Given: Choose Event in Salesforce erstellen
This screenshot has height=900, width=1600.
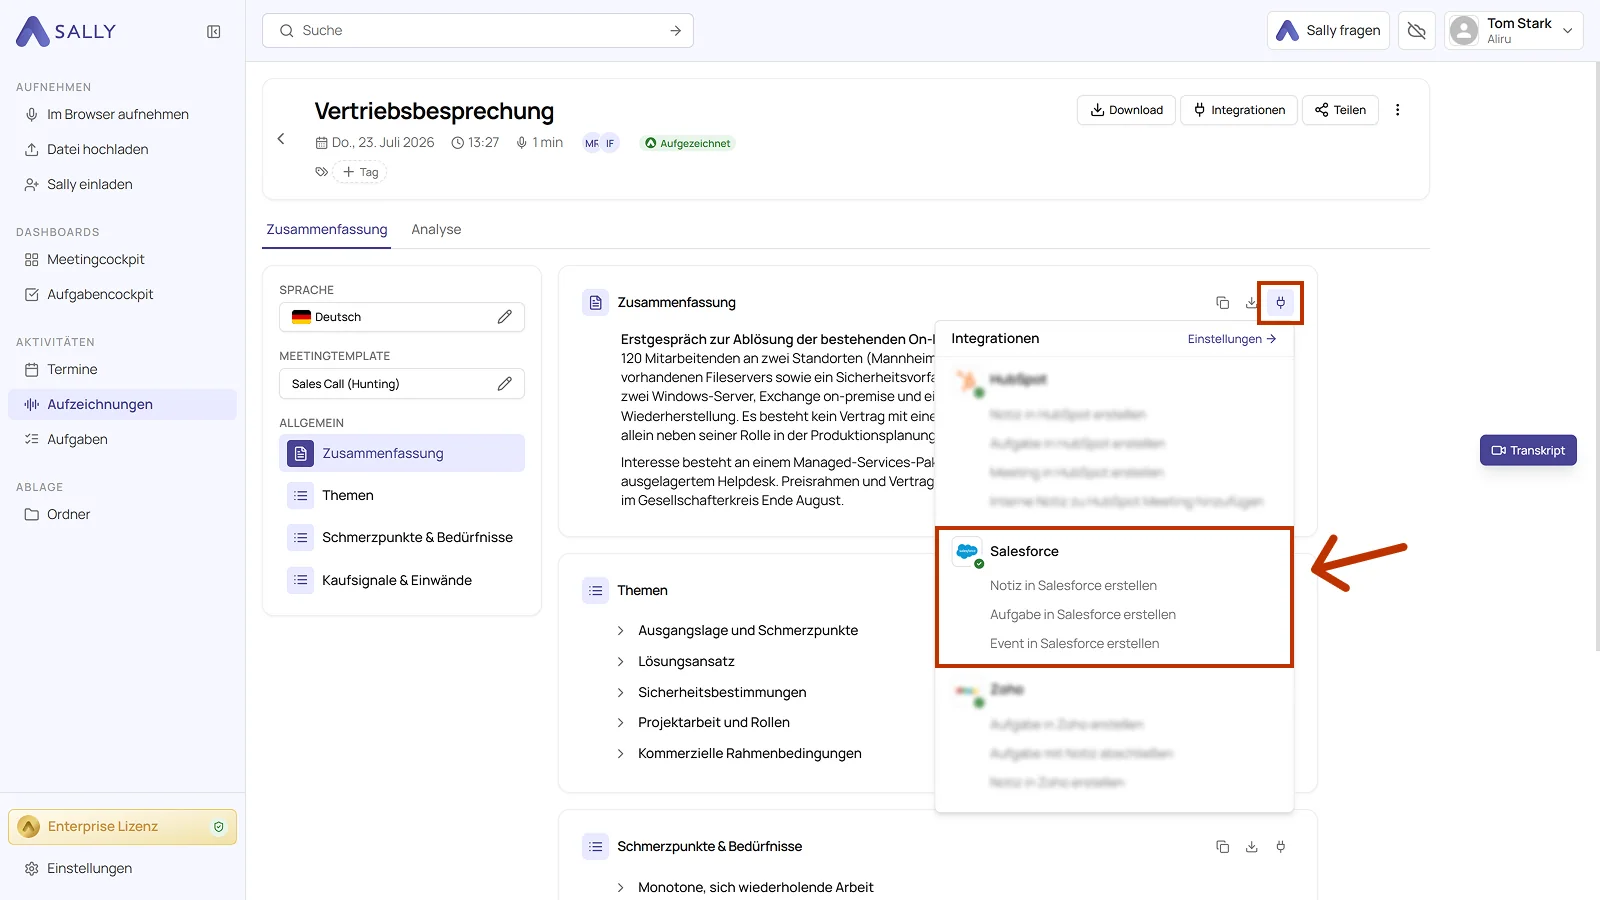Looking at the screenshot, I should click(x=1075, y=644).
